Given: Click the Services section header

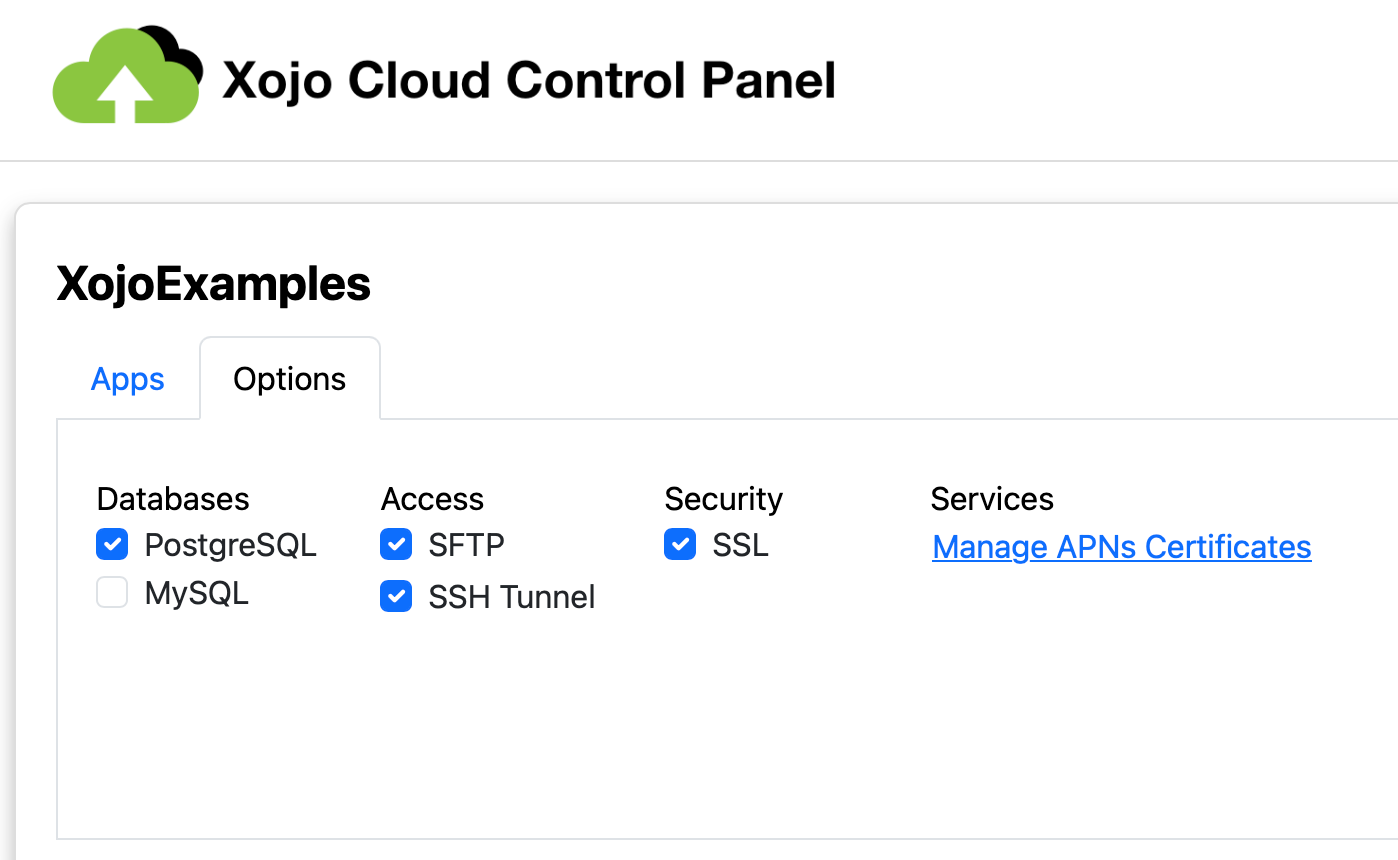Looking at the screenshot, I should (x=992, y=498).
